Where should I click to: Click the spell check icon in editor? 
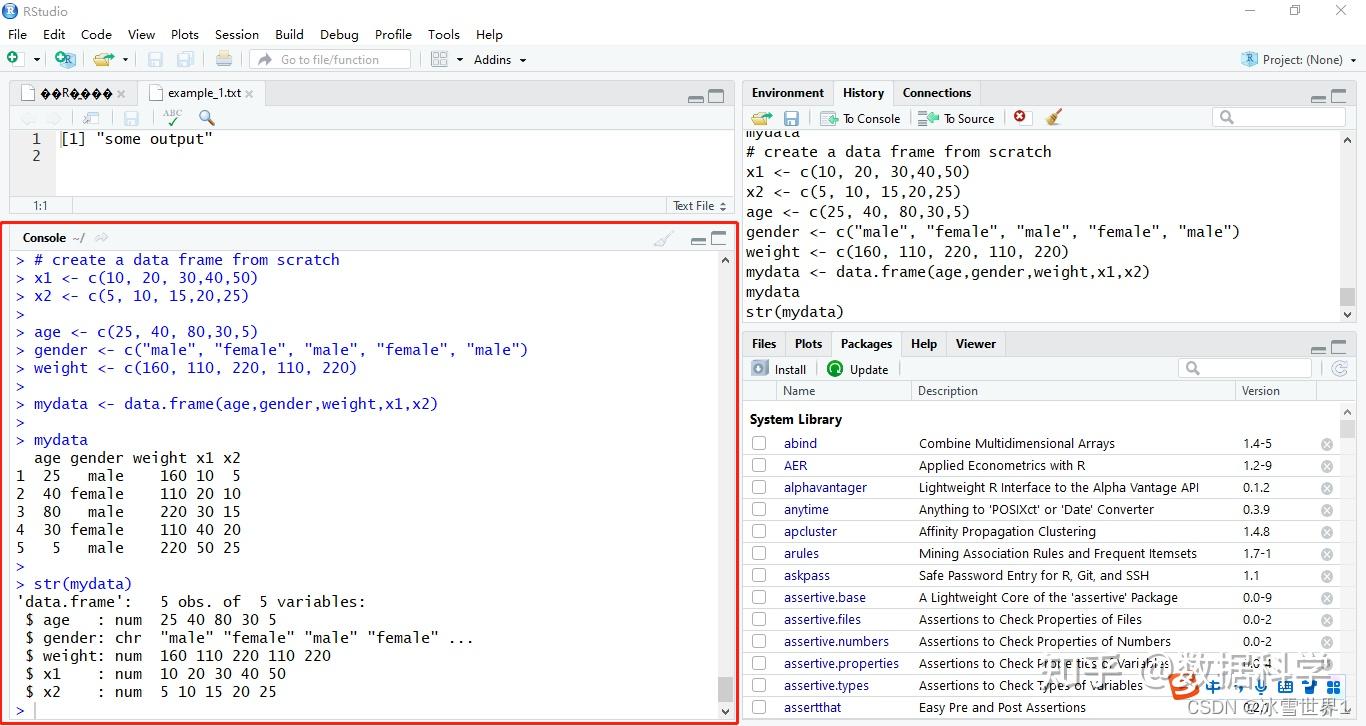tap(172, 118)
